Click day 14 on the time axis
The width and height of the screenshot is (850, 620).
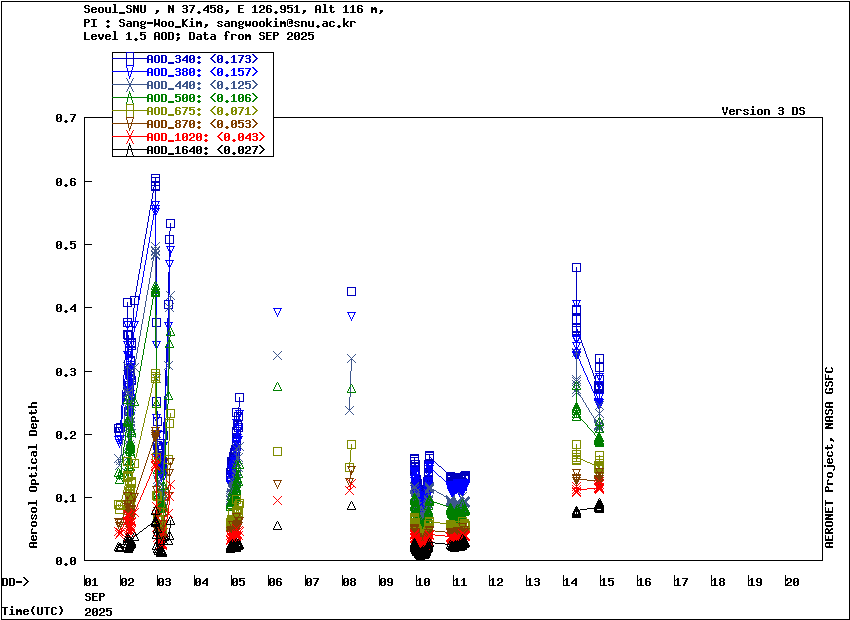569,582
